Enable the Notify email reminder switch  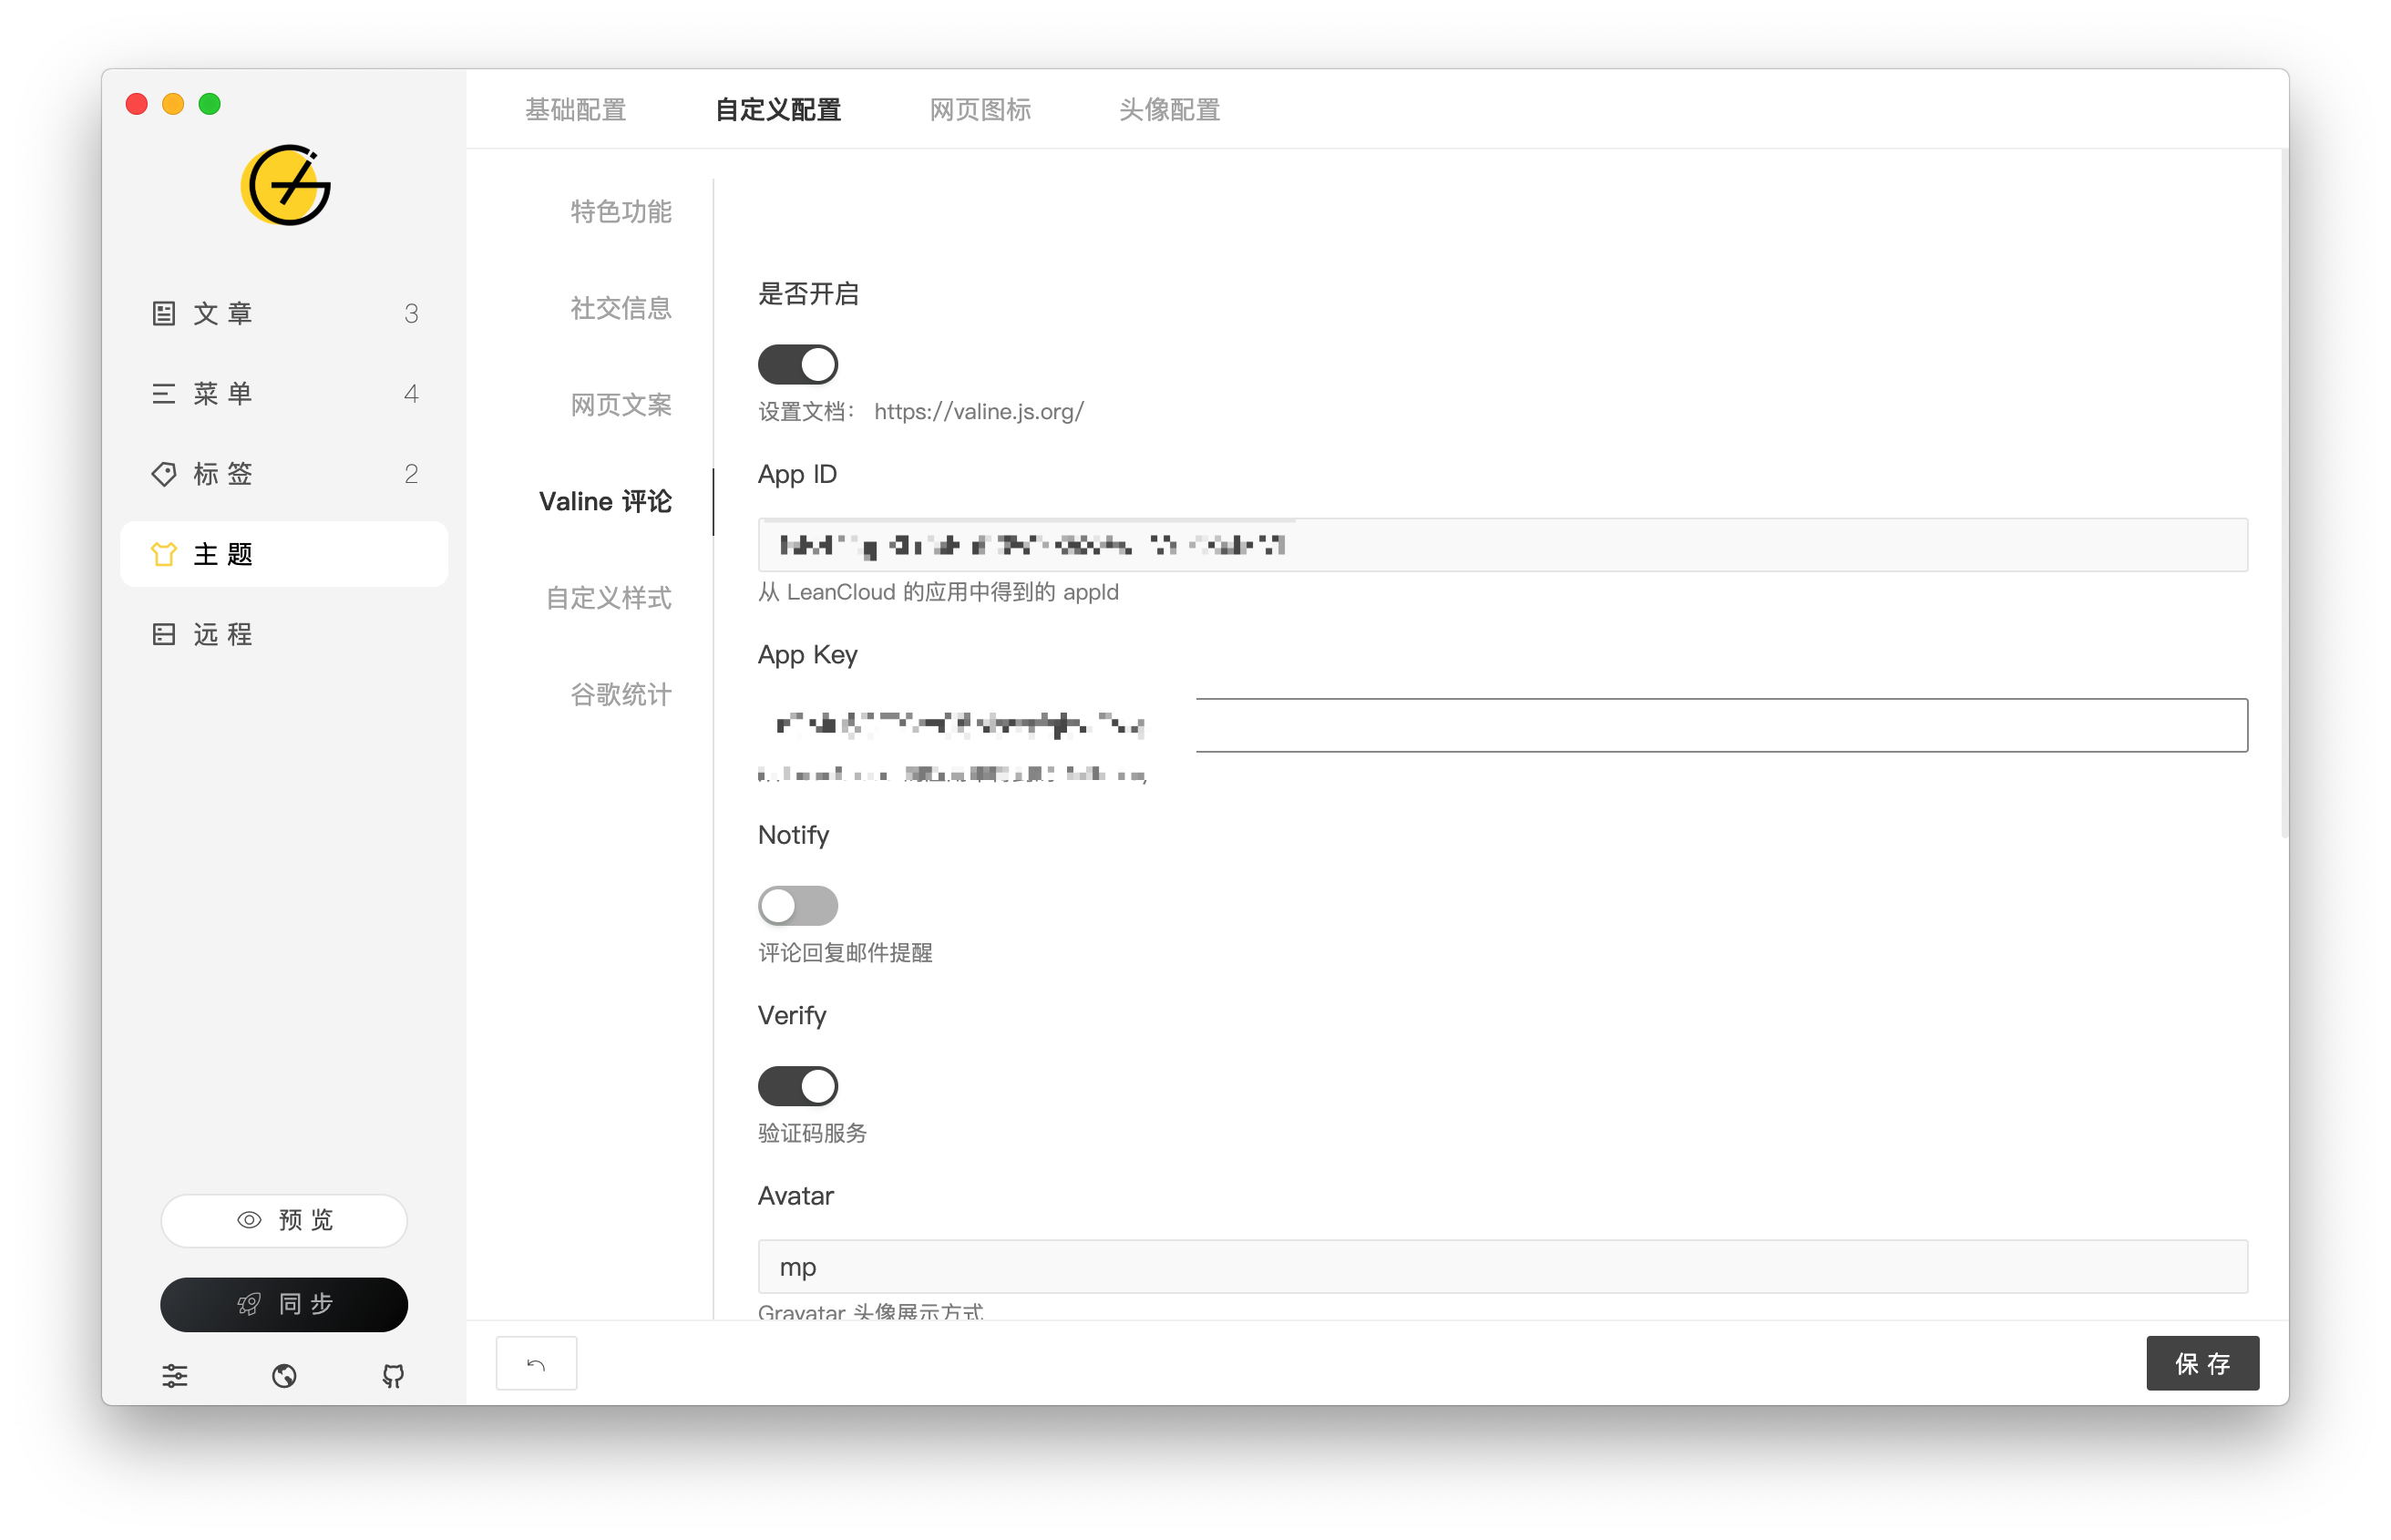797,906
